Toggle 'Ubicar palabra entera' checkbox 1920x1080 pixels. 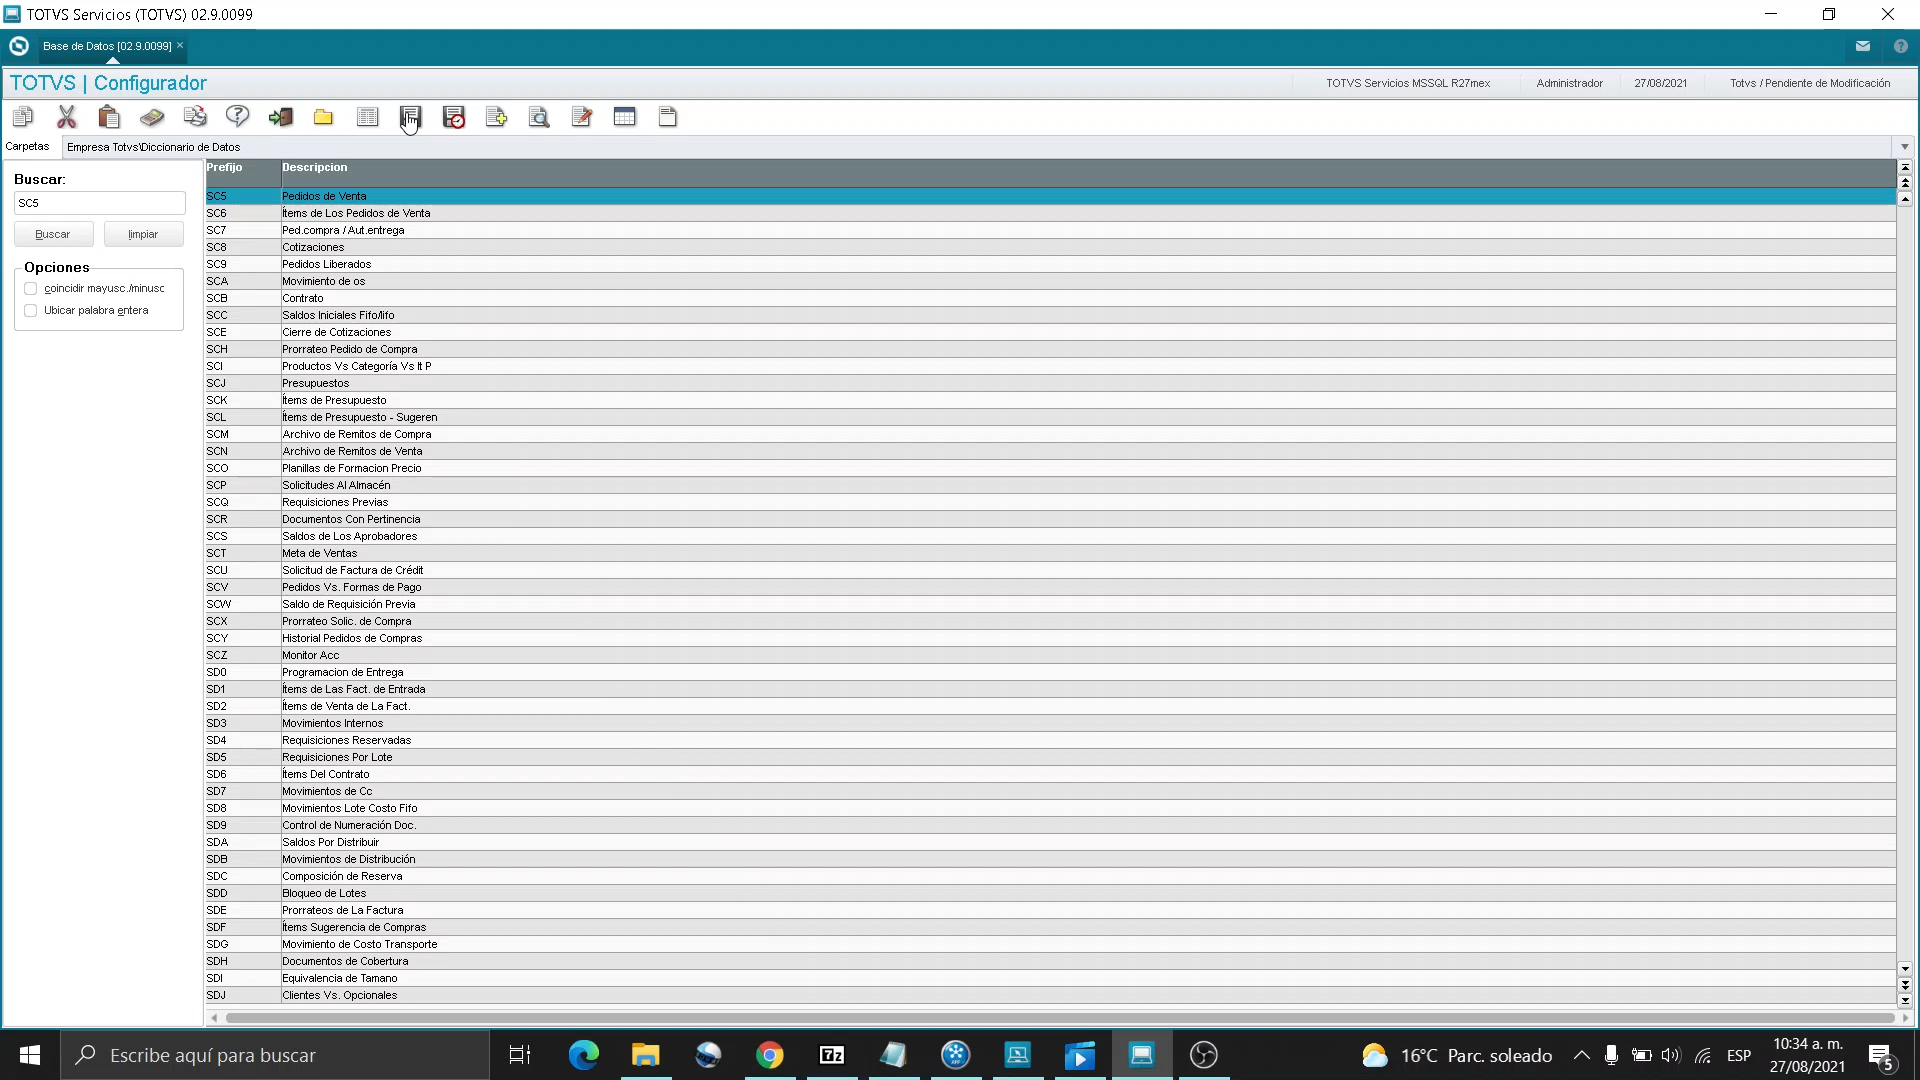coord(31,311)
